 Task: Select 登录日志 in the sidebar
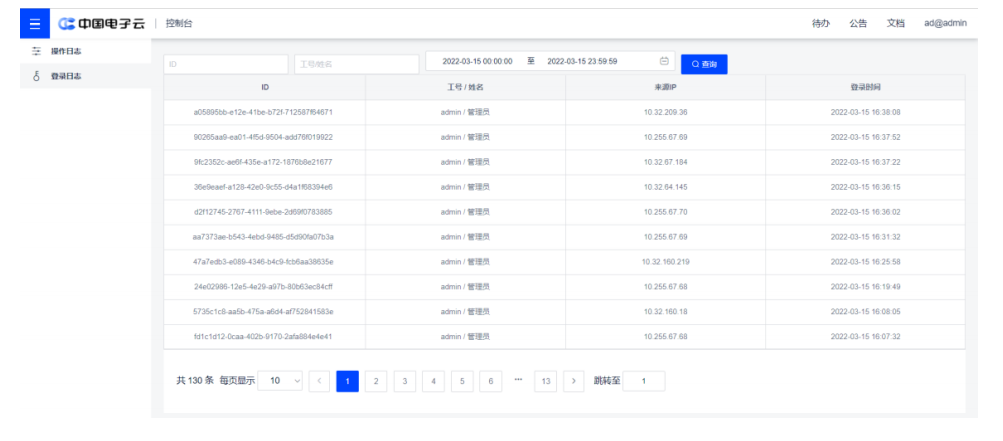click(x=65, y=76)
